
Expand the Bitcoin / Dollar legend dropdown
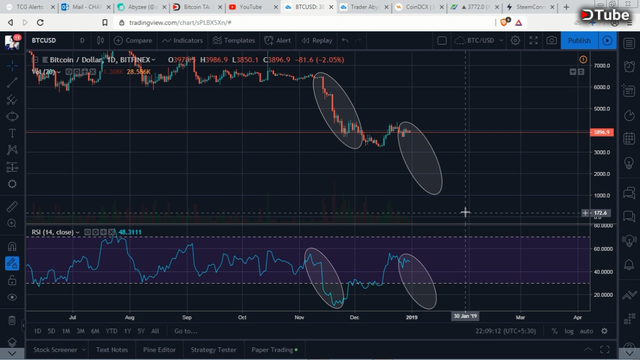pyautogui.click(x=153, y=60)
